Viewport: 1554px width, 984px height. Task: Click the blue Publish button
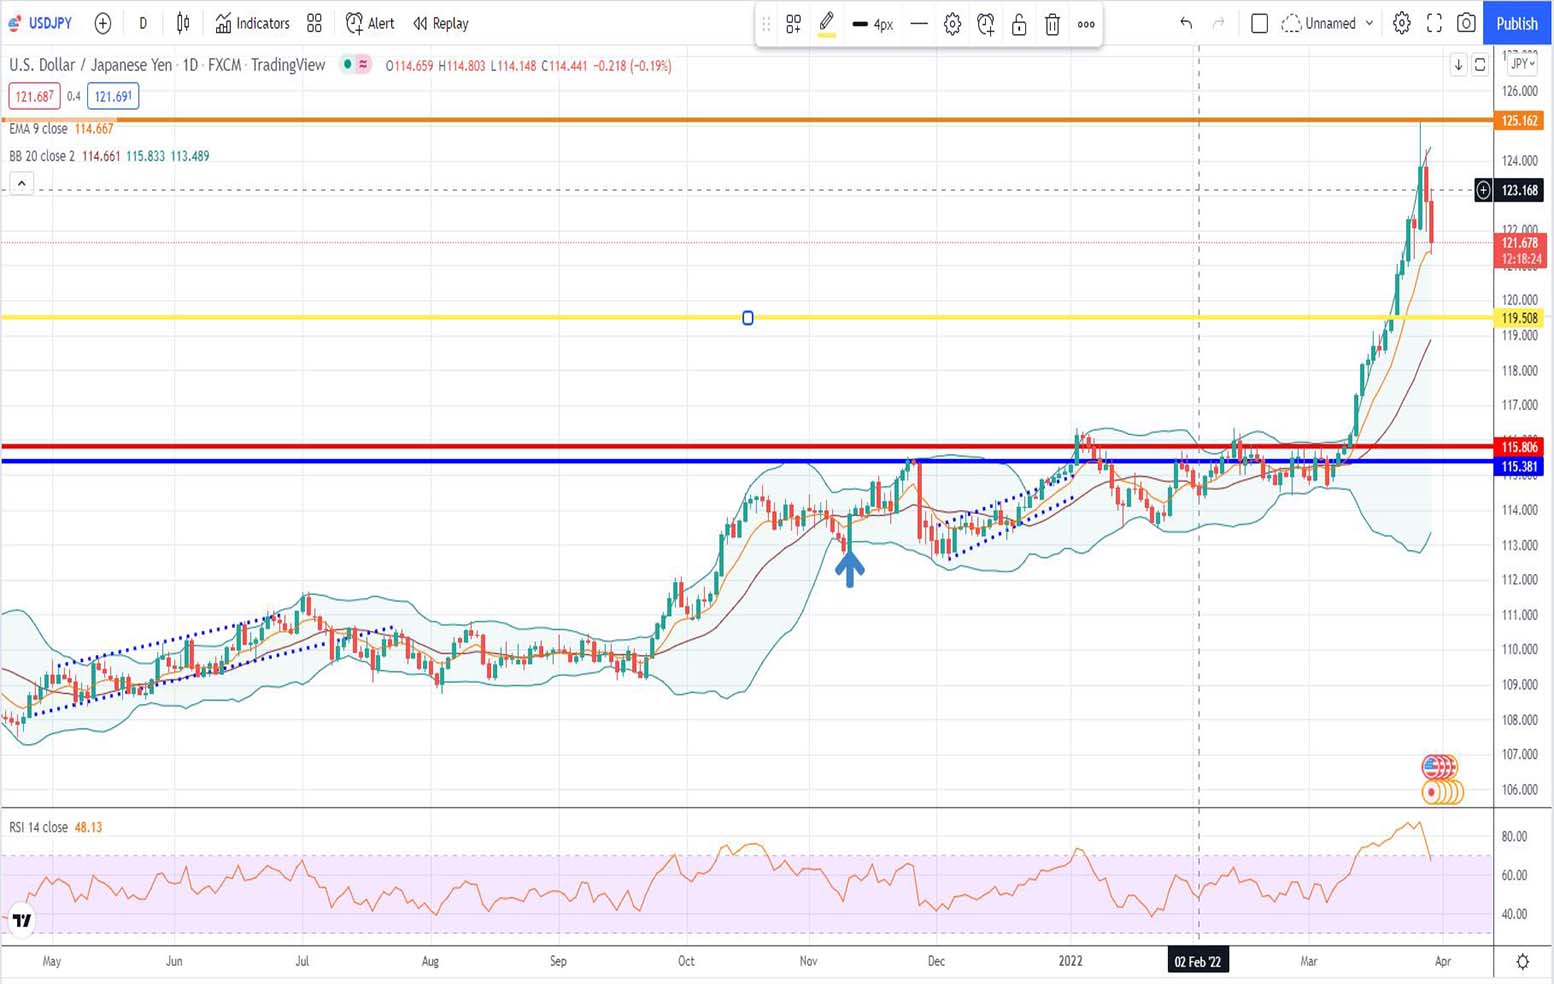pyautogui.click(x=1516, y=23)
